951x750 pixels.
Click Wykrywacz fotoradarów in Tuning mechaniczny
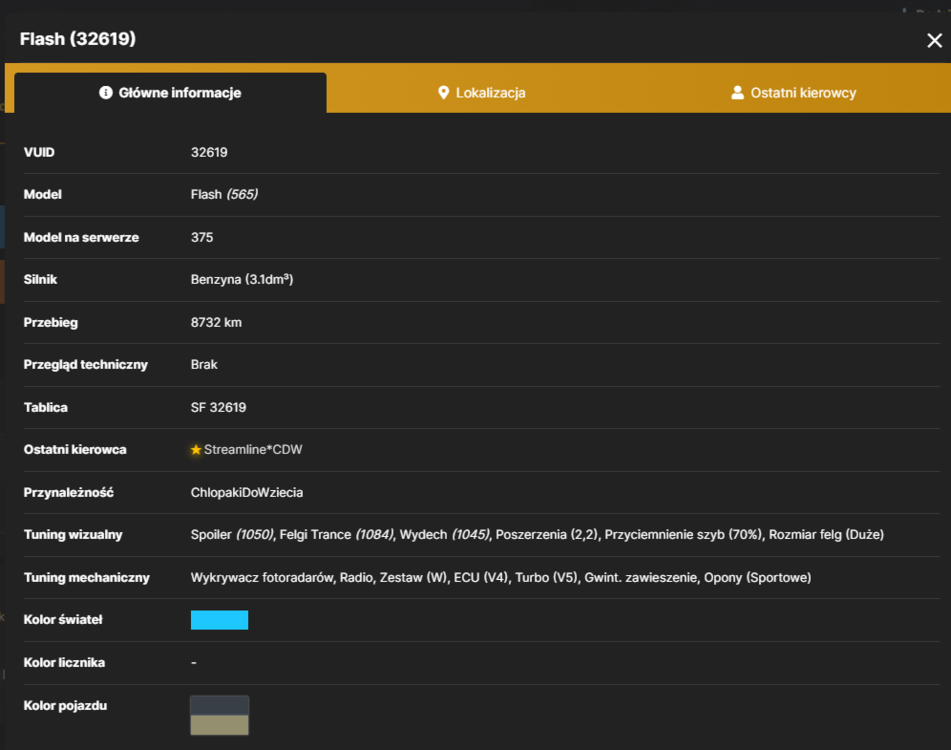coord(262,578)
